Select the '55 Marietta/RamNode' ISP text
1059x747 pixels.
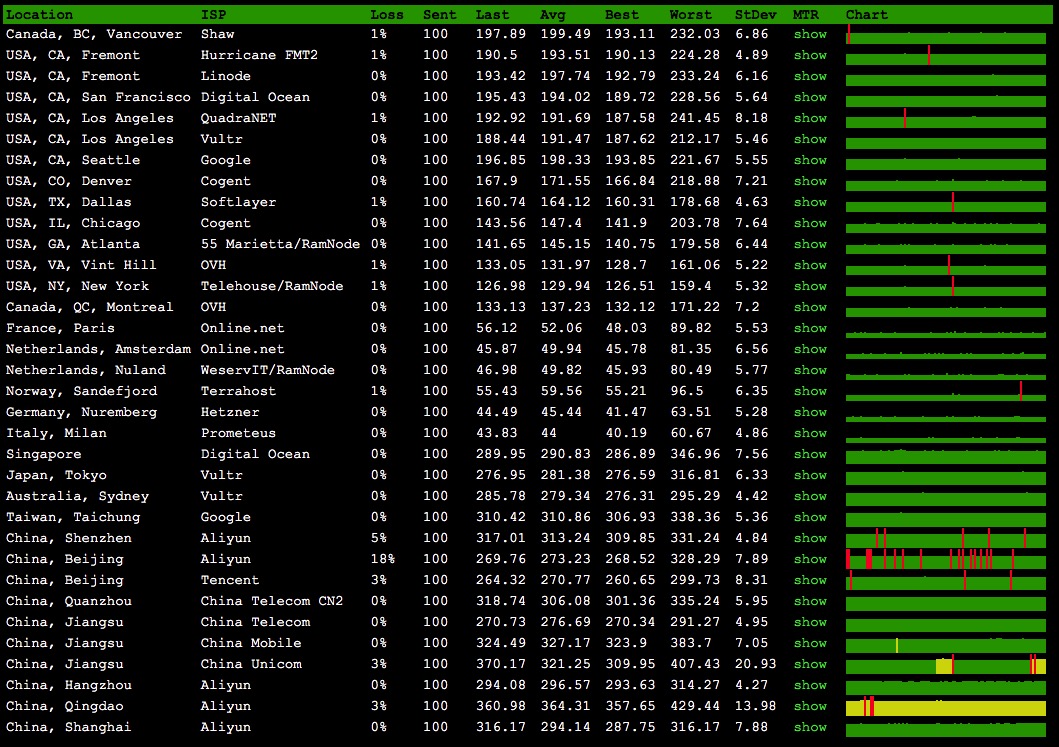(280, 243)
